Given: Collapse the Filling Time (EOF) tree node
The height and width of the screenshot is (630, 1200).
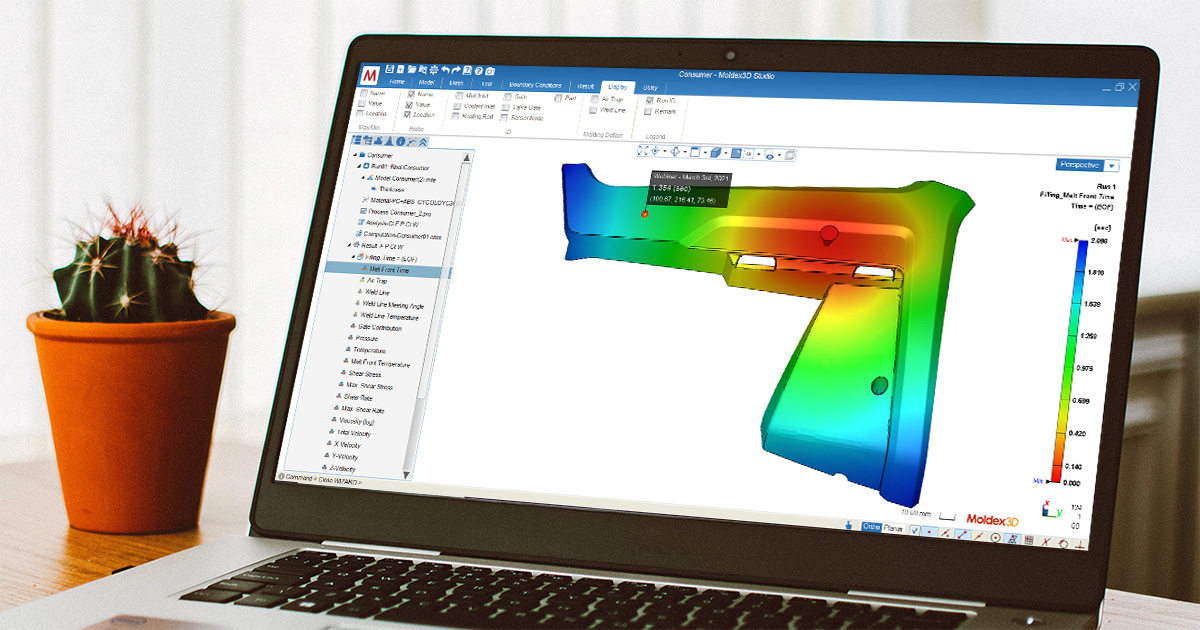Looking at the screenshot, I should (353, 257).
